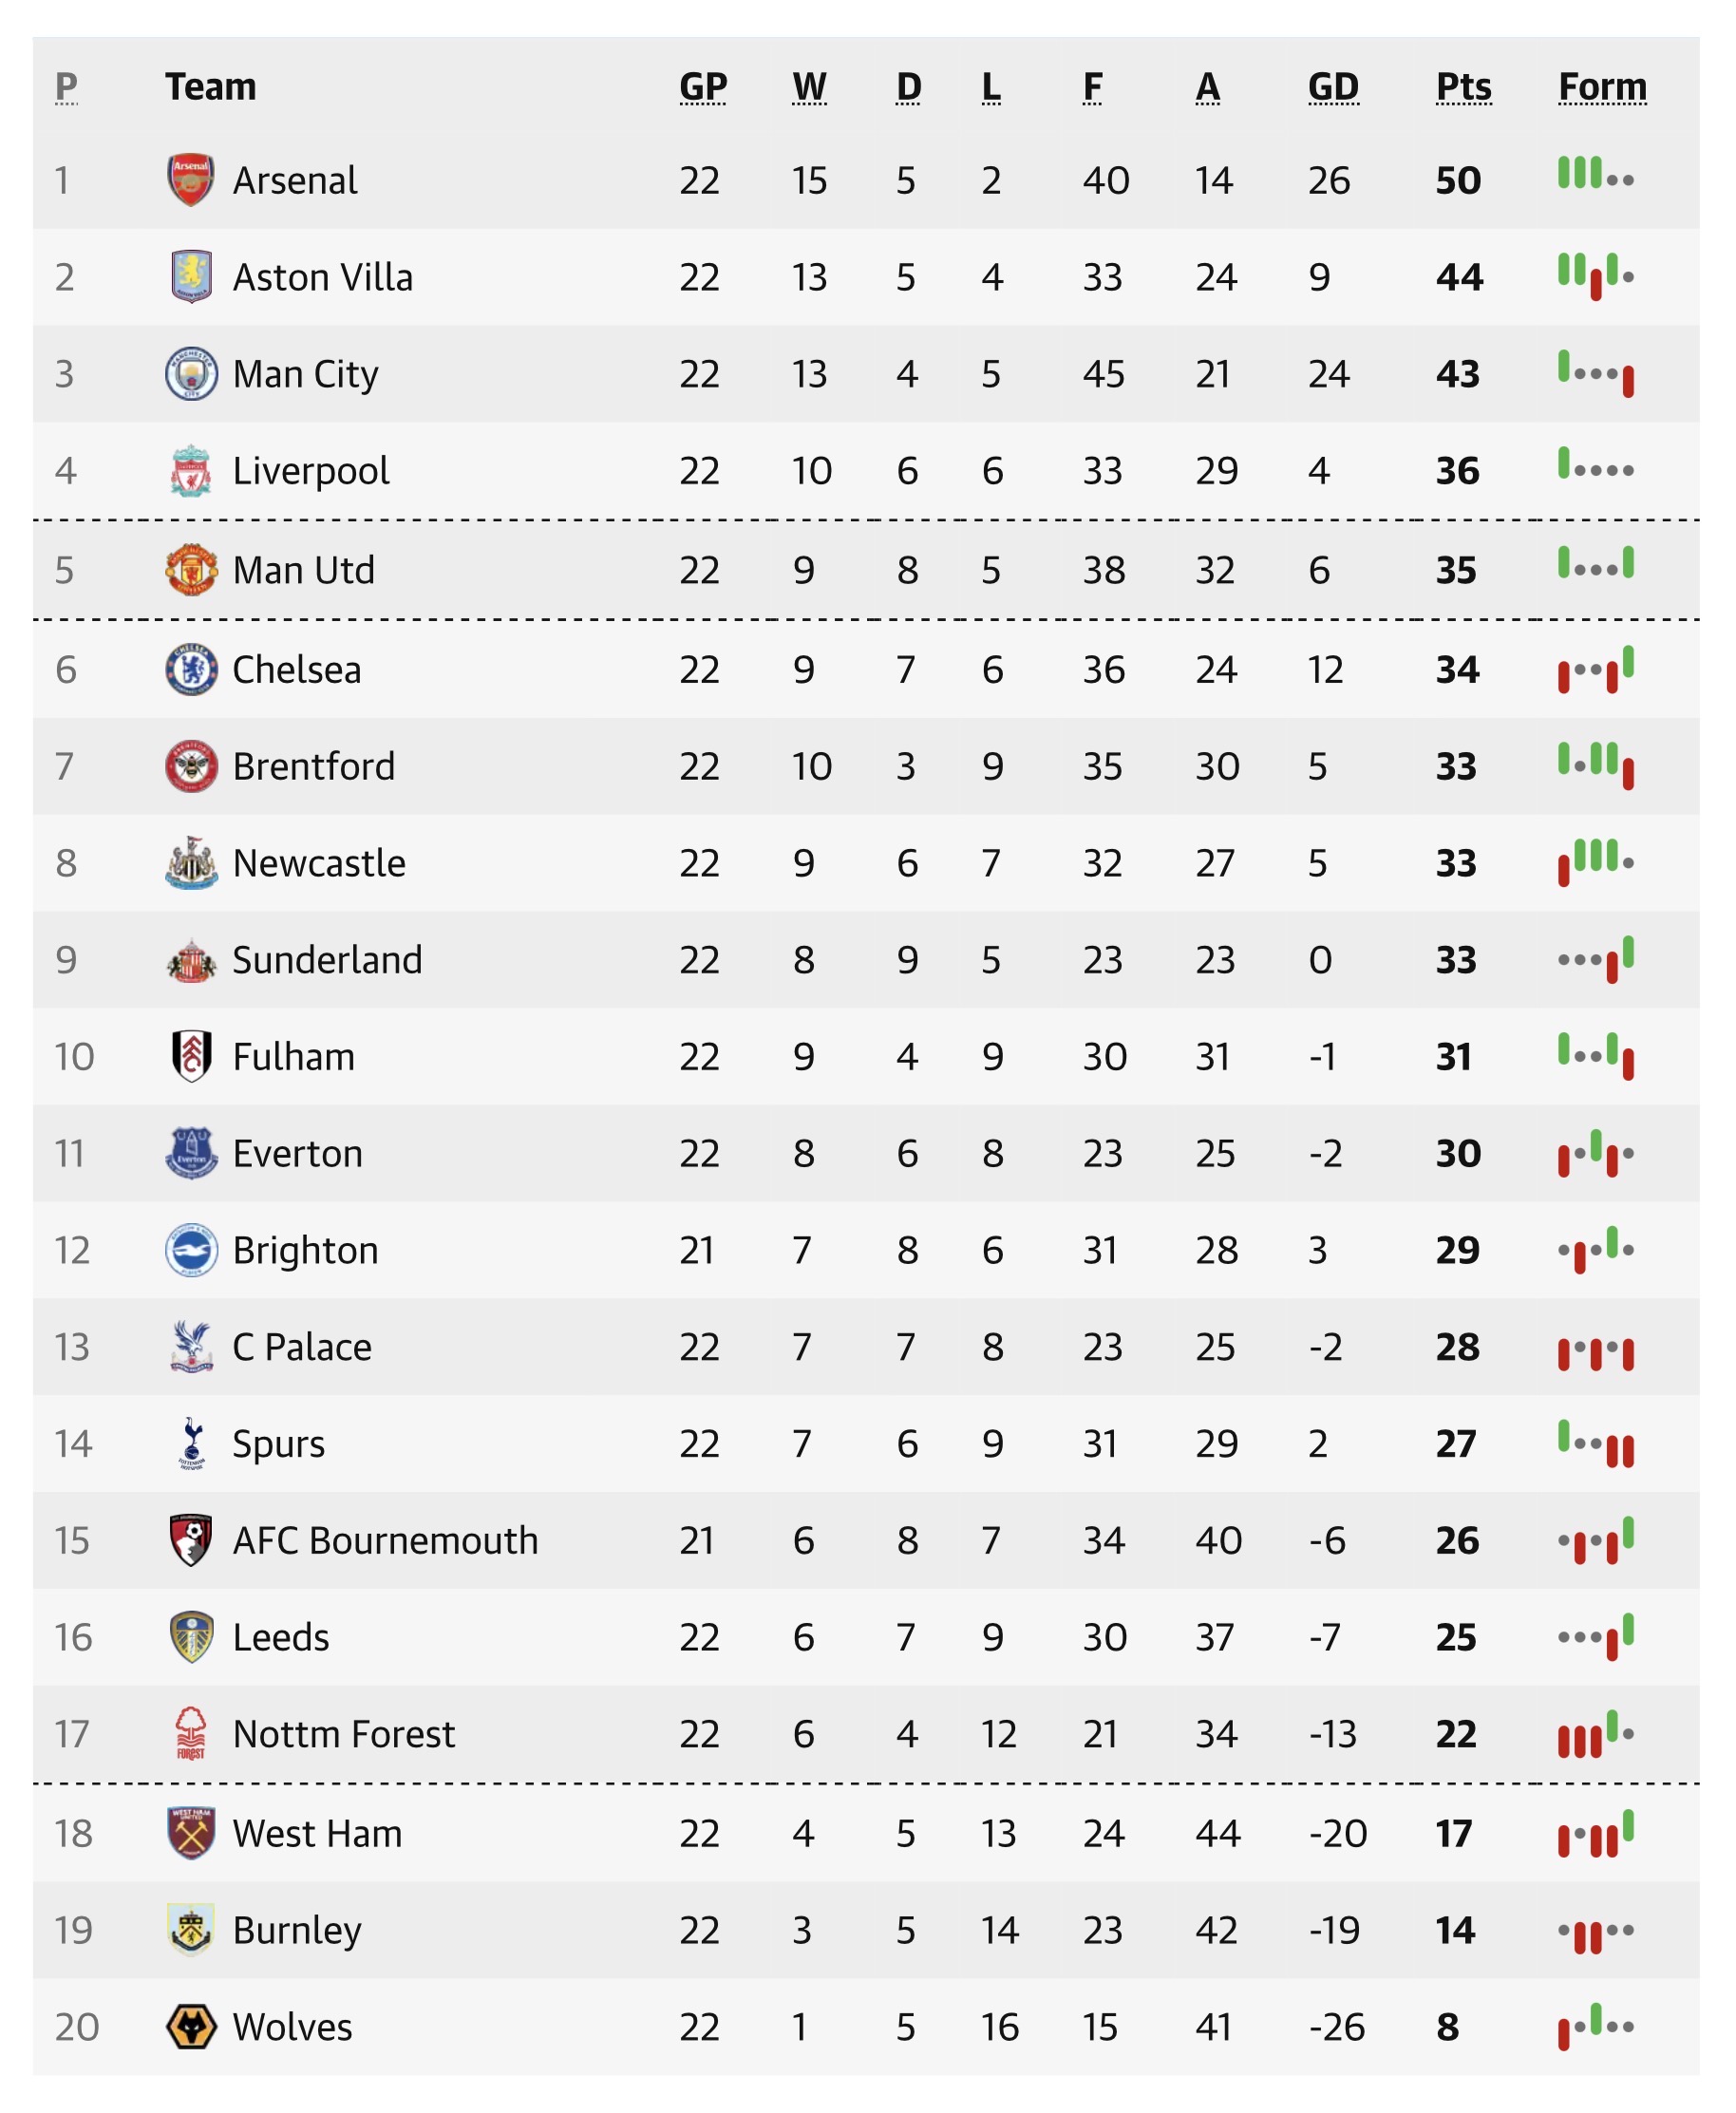This screenshot has width=1736, height=2113.
Task: Select the Nottm Forest team name
Action: point(343,1734)
